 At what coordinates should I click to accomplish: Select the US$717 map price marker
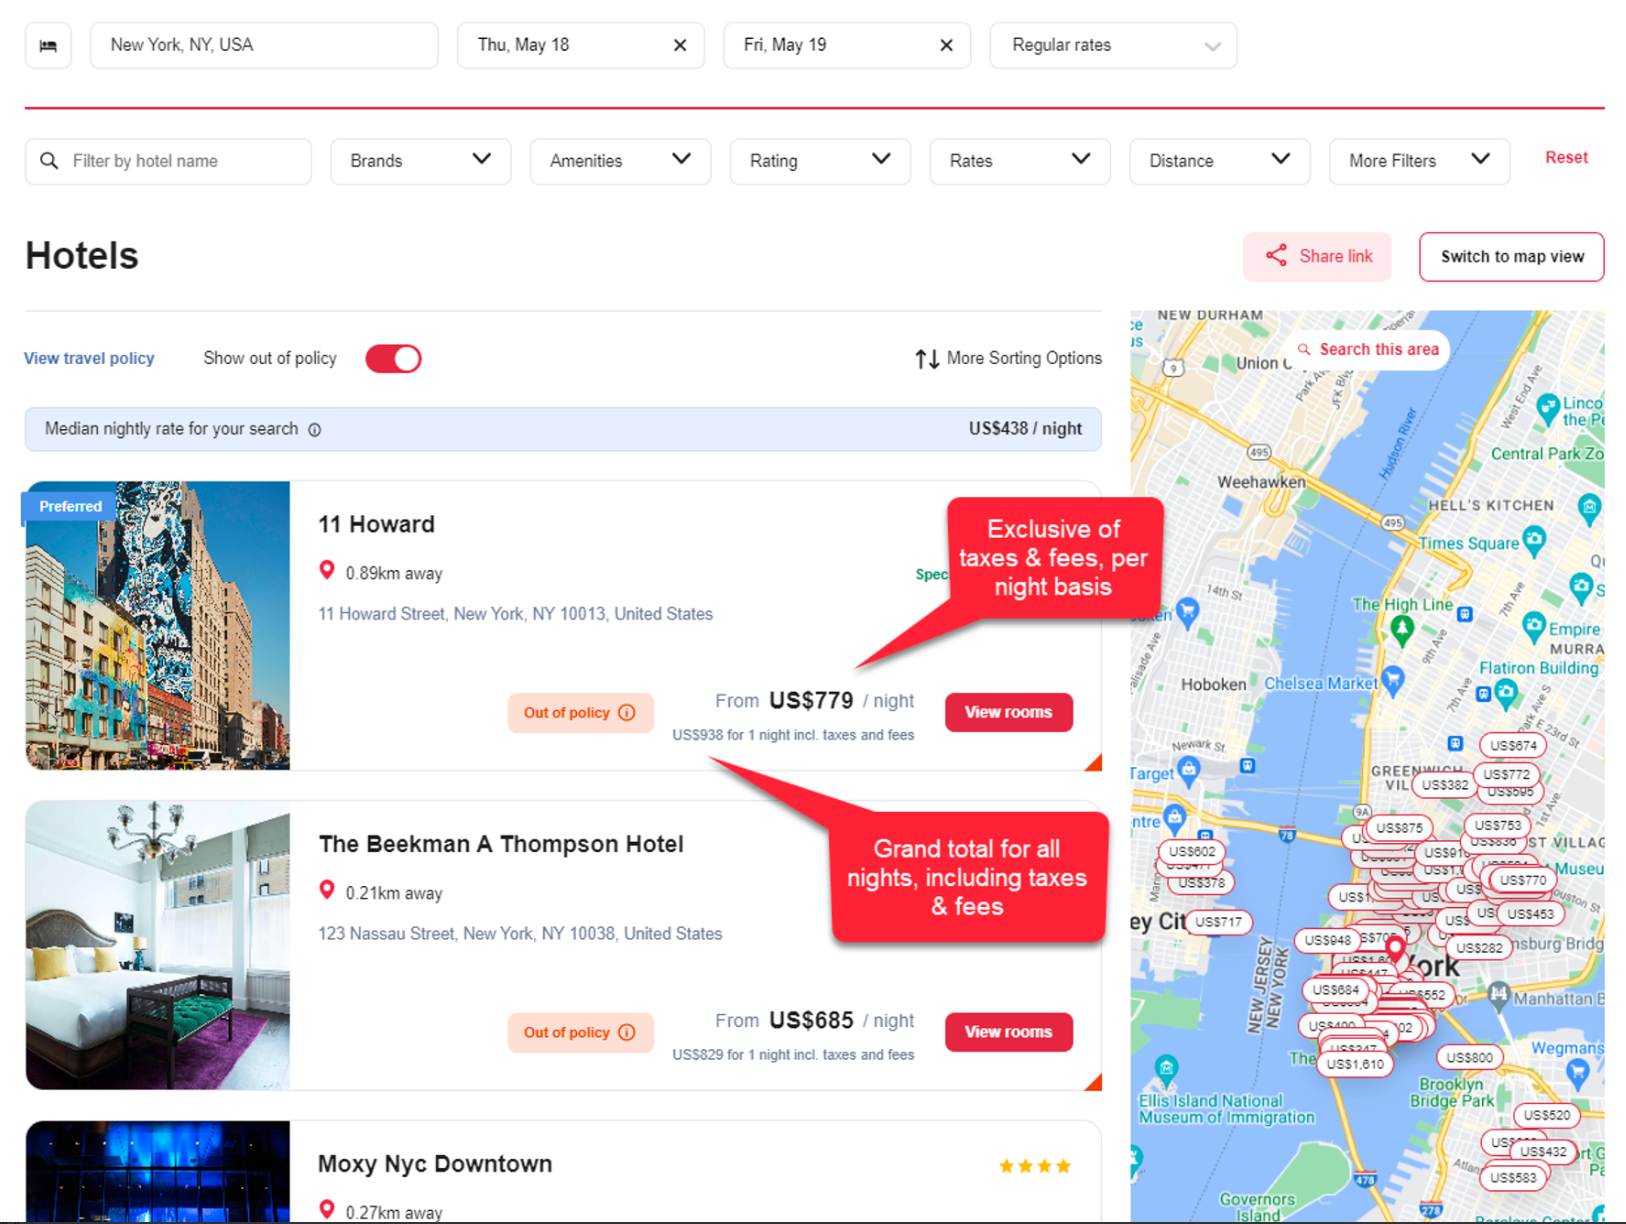(1219, 922)
